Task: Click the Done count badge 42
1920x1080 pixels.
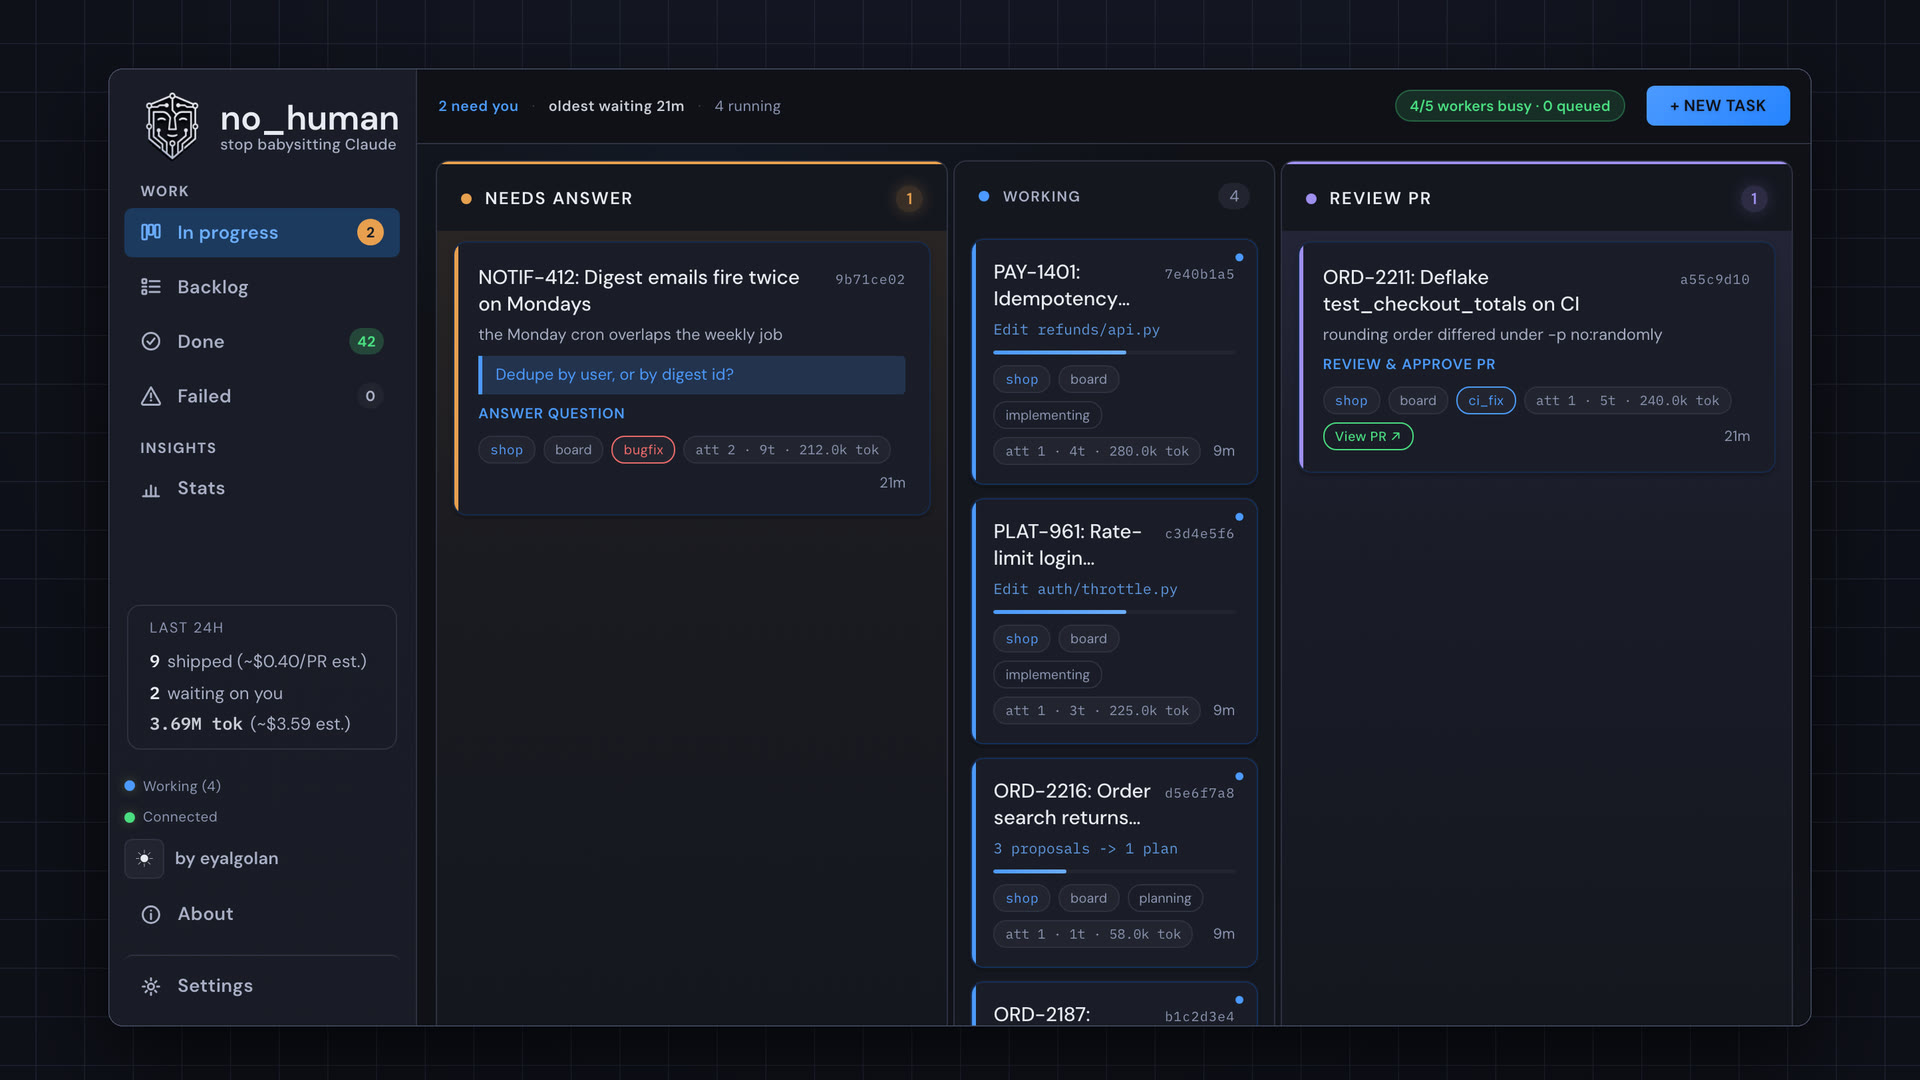Action: tap(367, 341)
